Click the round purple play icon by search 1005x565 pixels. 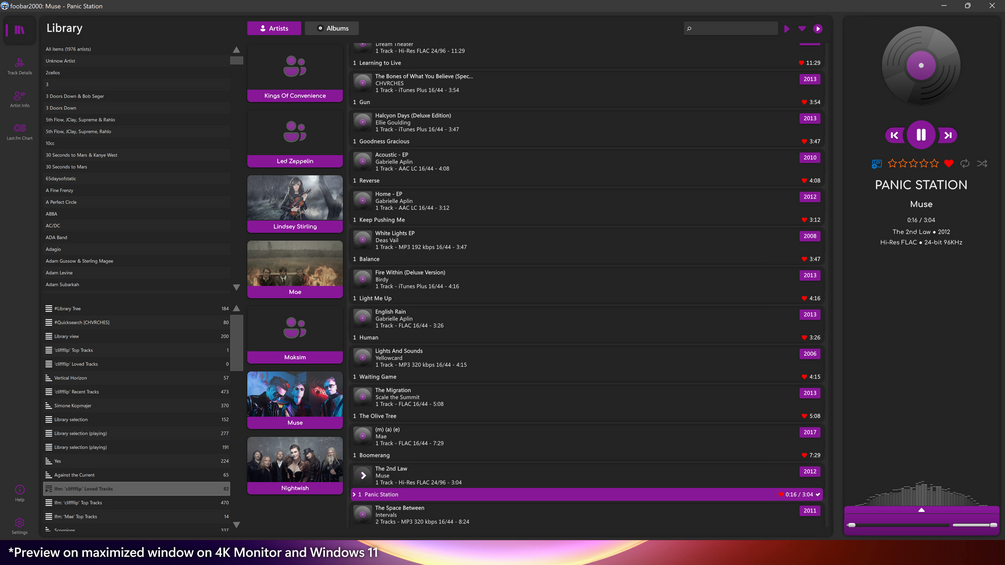(818, 29)
